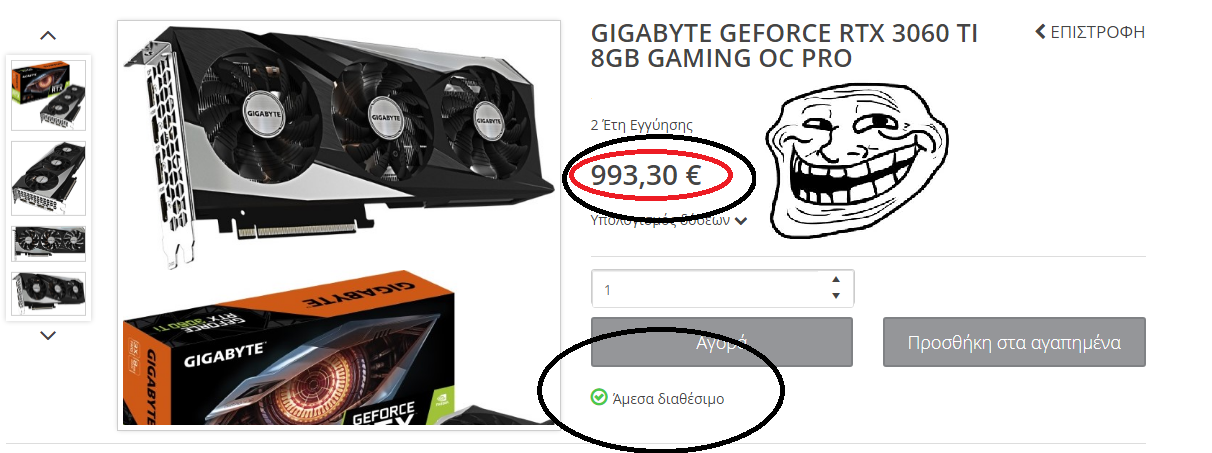Click Προσθήκη στα αγαπημένα button
1212x453 pixels.
(1014, 342)
